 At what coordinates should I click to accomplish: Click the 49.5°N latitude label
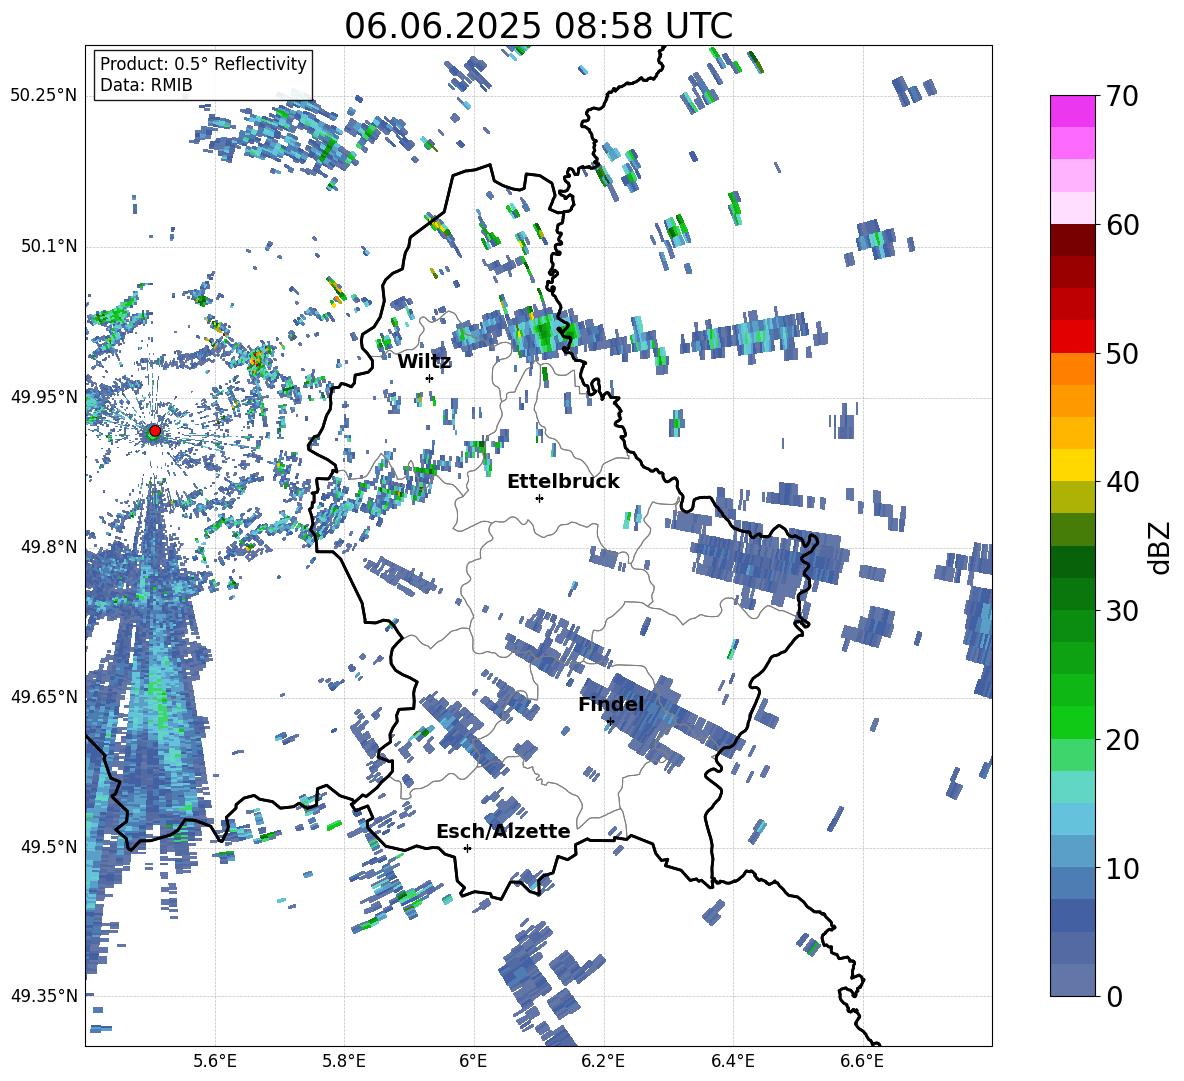pos(49,846)
